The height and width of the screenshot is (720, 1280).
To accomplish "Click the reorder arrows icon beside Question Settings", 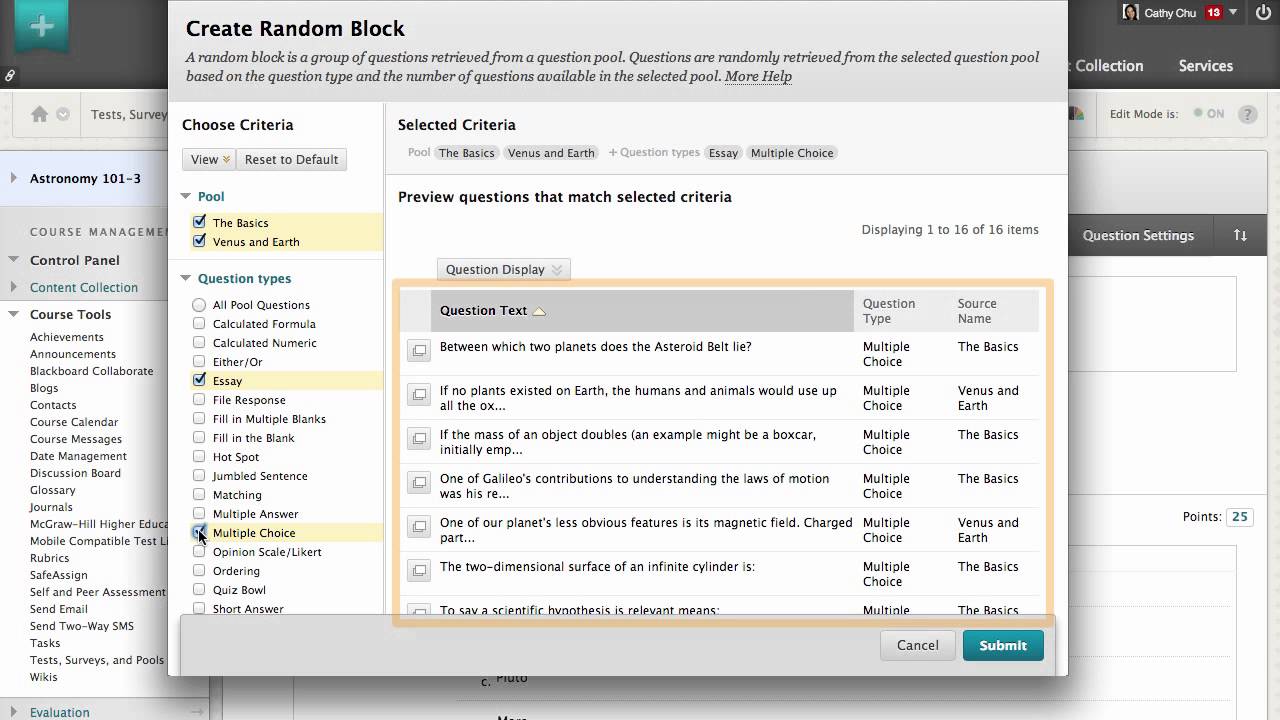I will coord(1240,235).
